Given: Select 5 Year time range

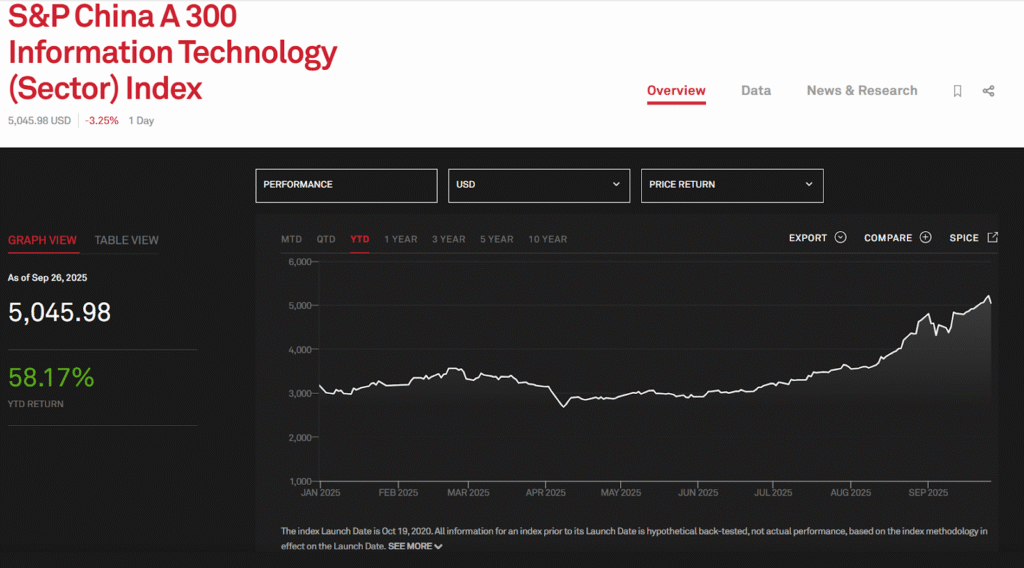Looking at the screenshot, I should point(496,239).
